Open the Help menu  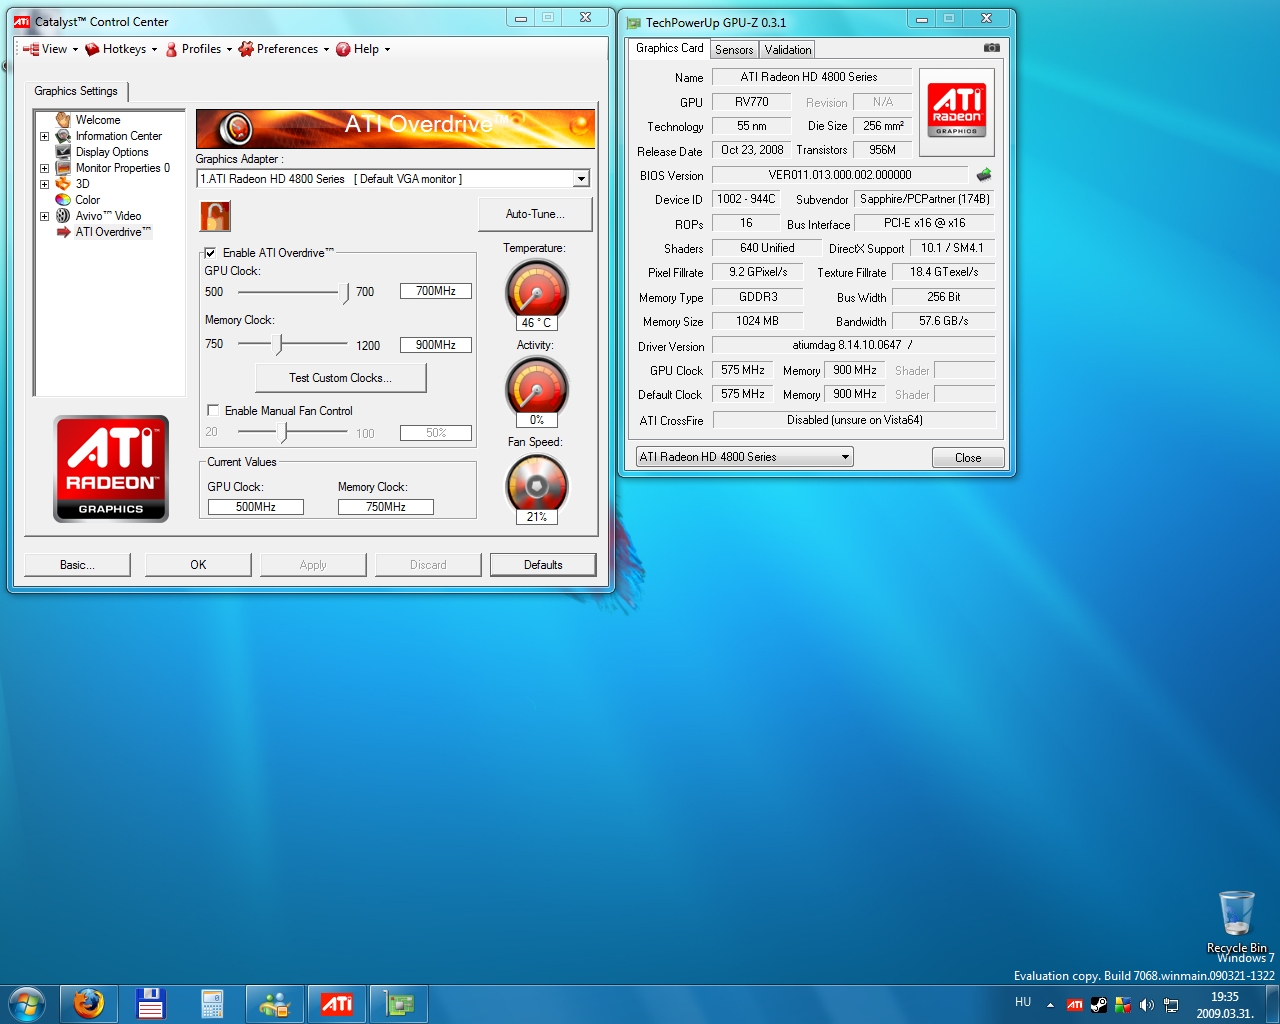[363, 49]
